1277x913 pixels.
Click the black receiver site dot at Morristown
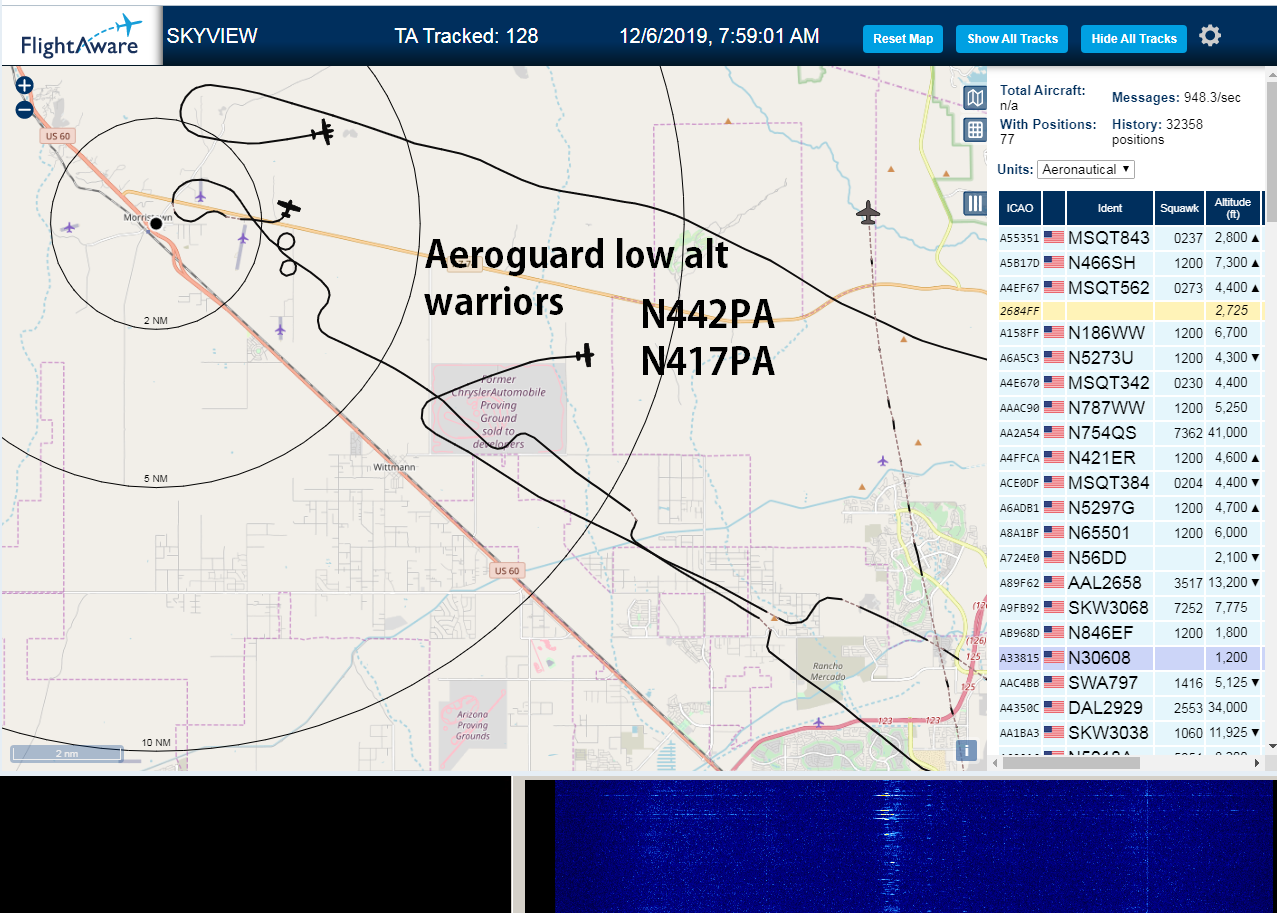coord(156,224)
